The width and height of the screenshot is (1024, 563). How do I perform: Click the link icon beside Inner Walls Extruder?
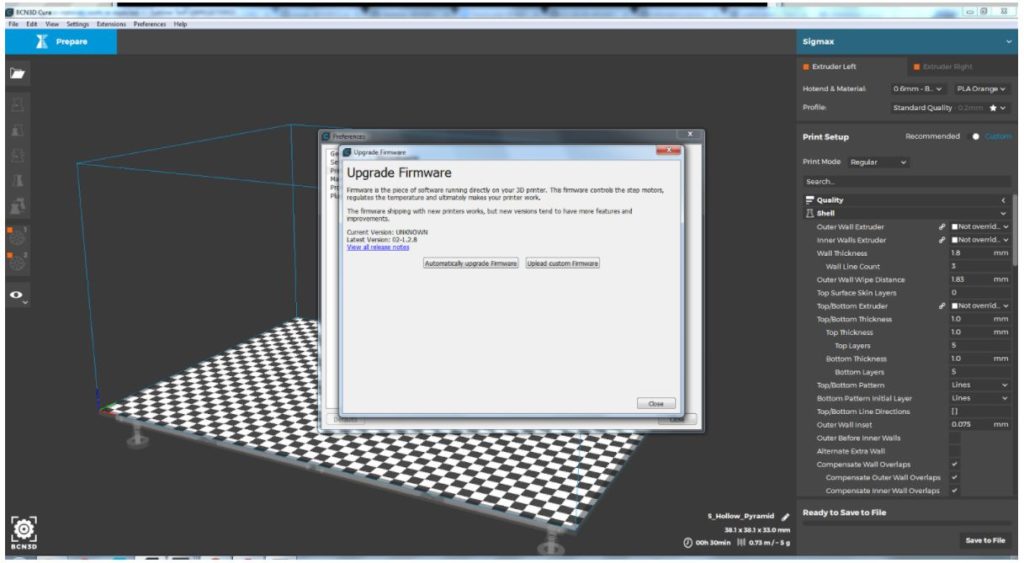coord(942,240)
